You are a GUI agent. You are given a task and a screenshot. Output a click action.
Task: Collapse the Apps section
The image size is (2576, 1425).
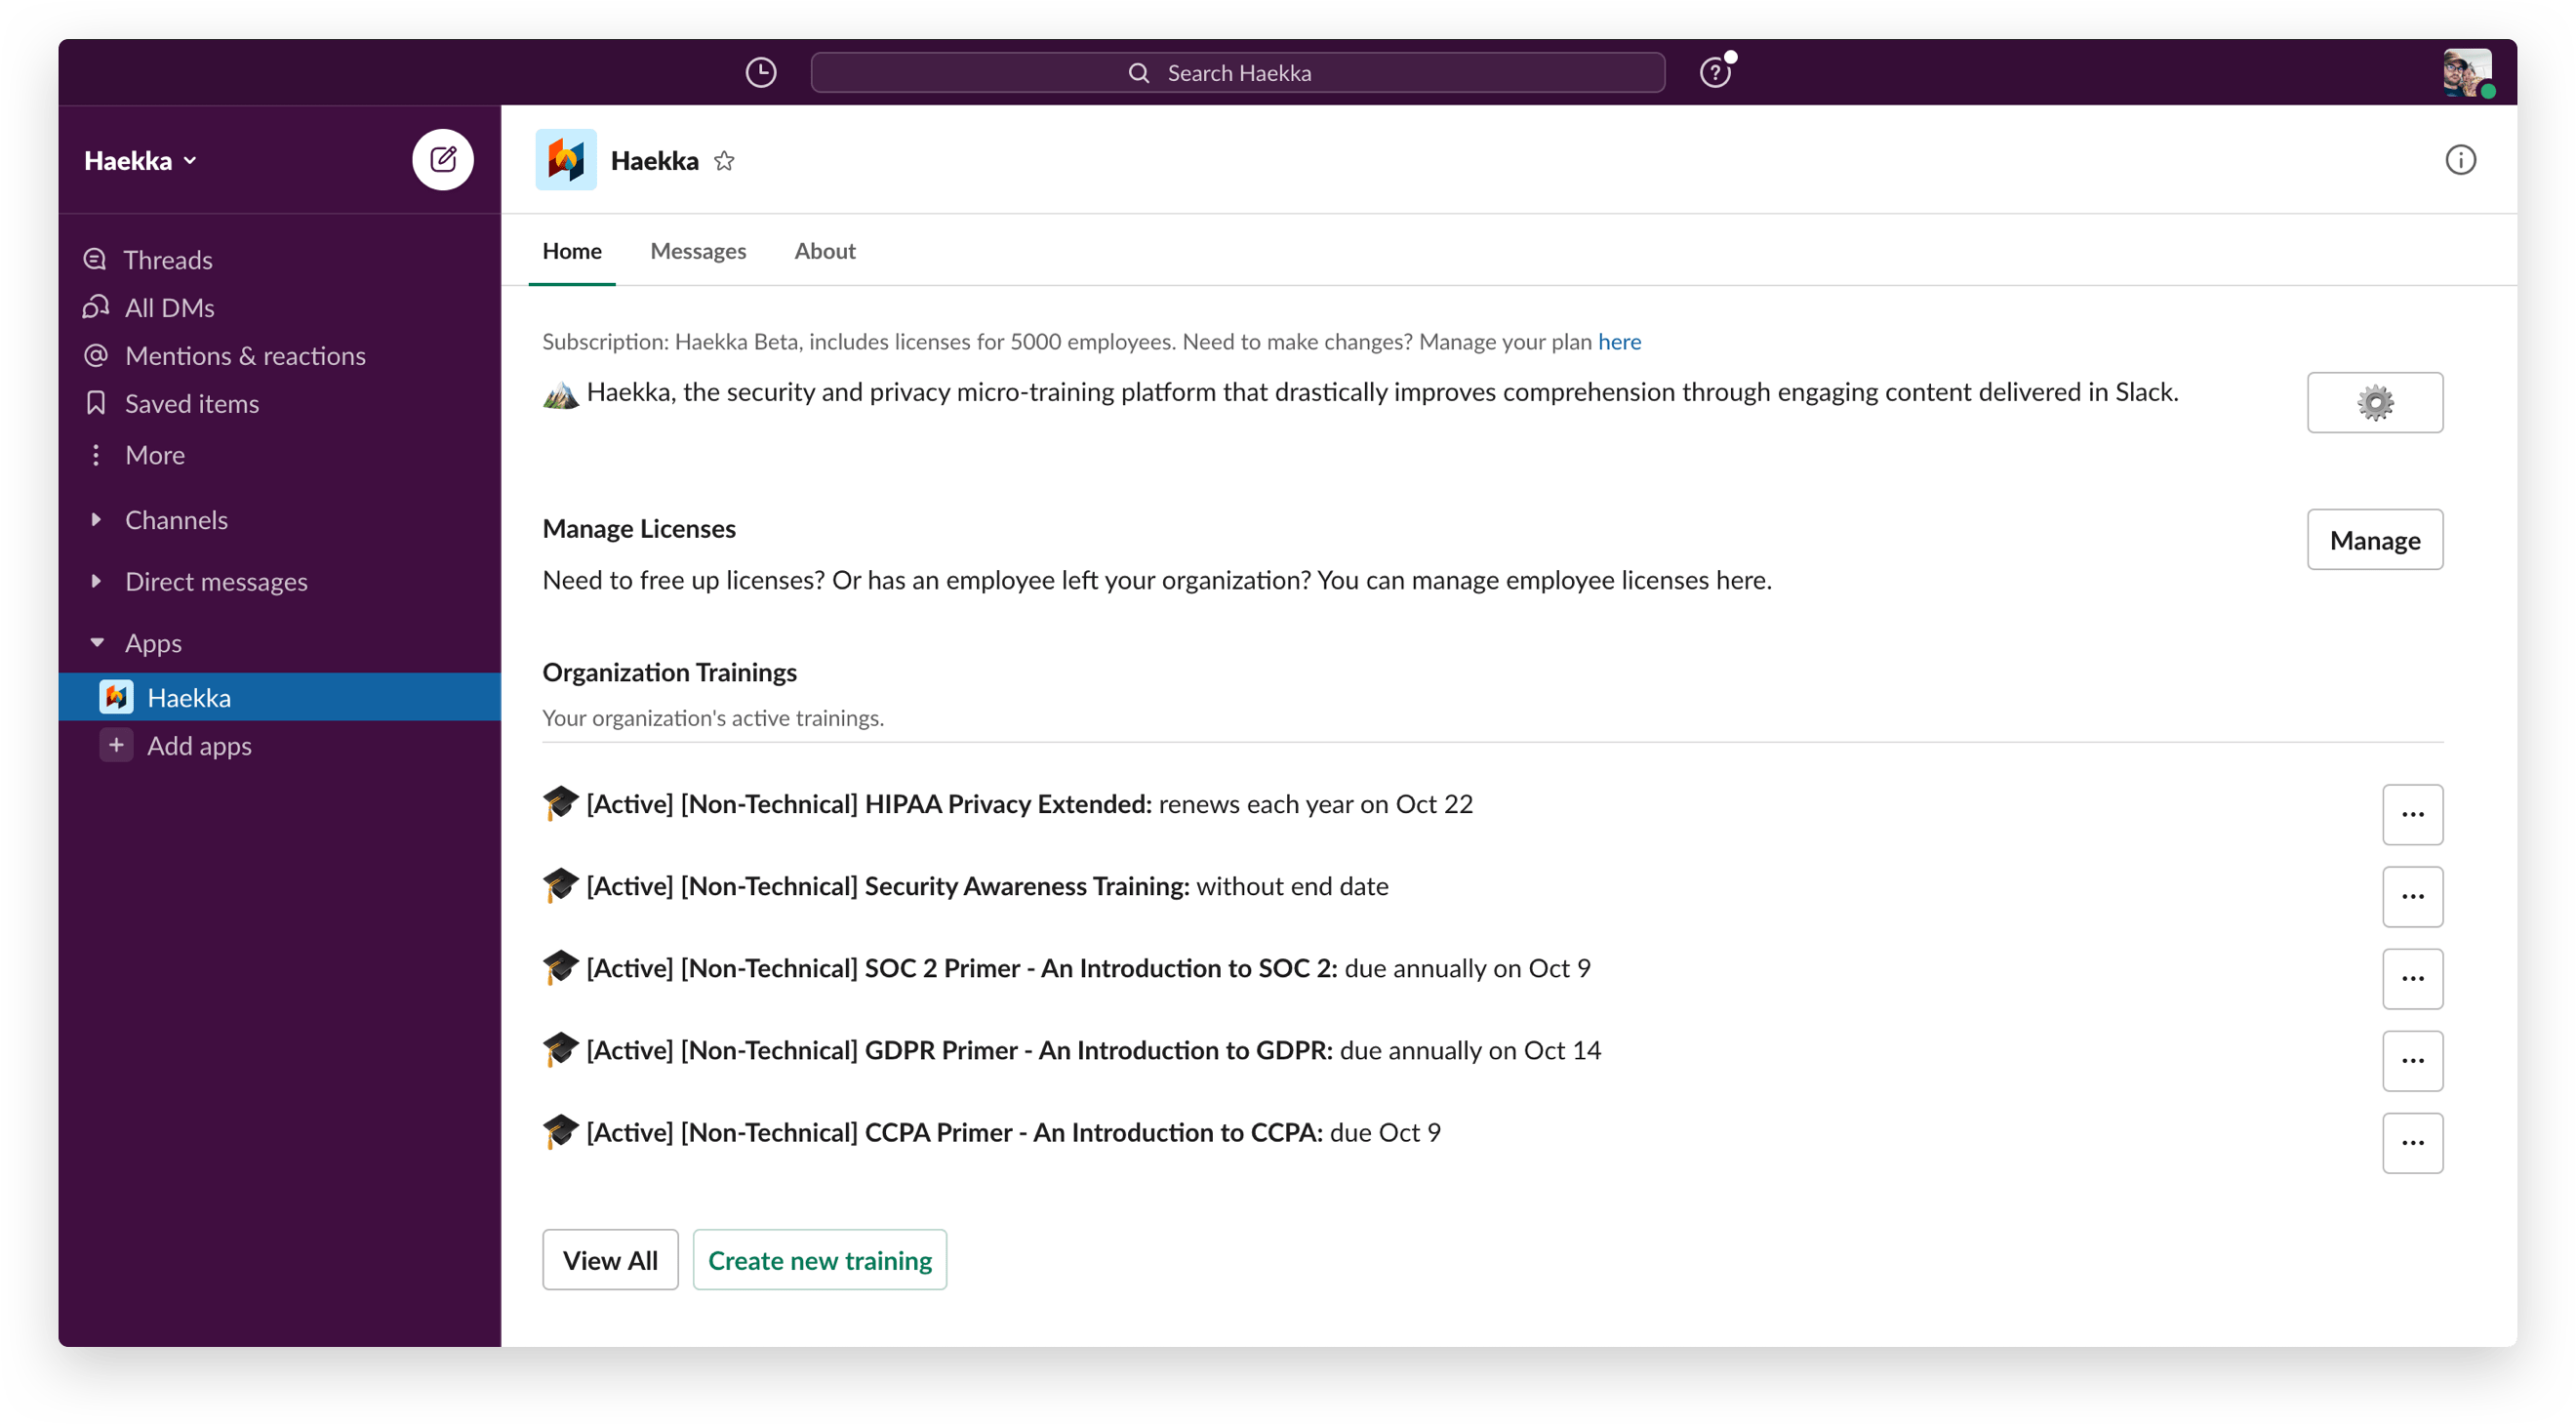[96, 642]
